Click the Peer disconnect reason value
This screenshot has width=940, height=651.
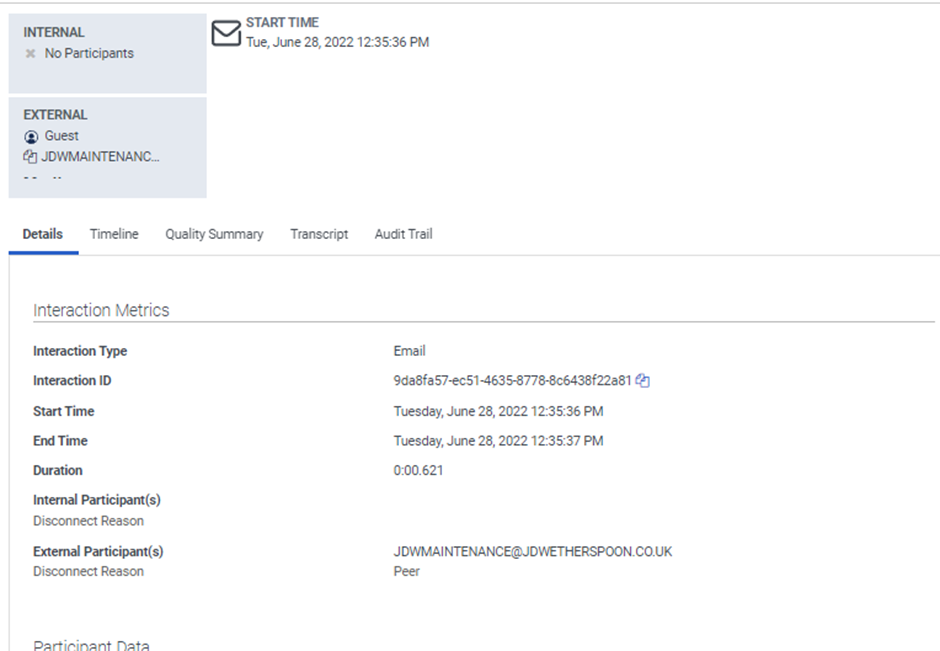click(407, 572)
